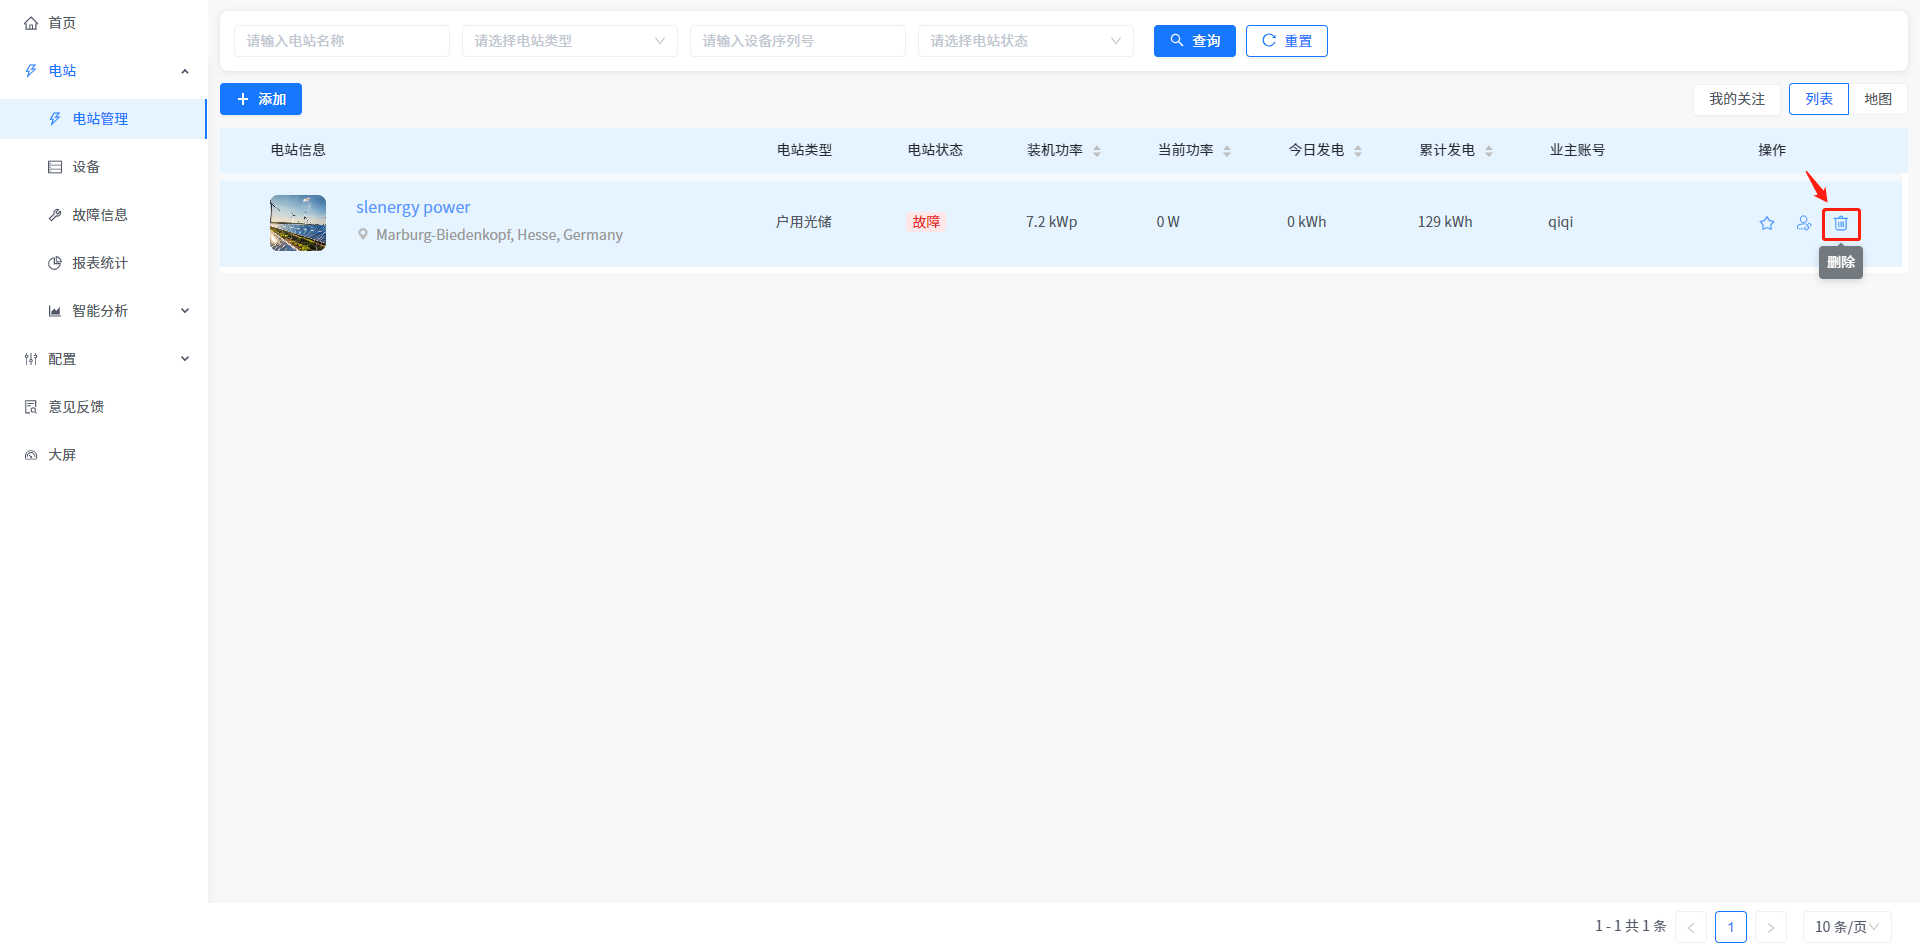Switch to 地图 map view
Screen dimensions: 1920x951
1877,99
